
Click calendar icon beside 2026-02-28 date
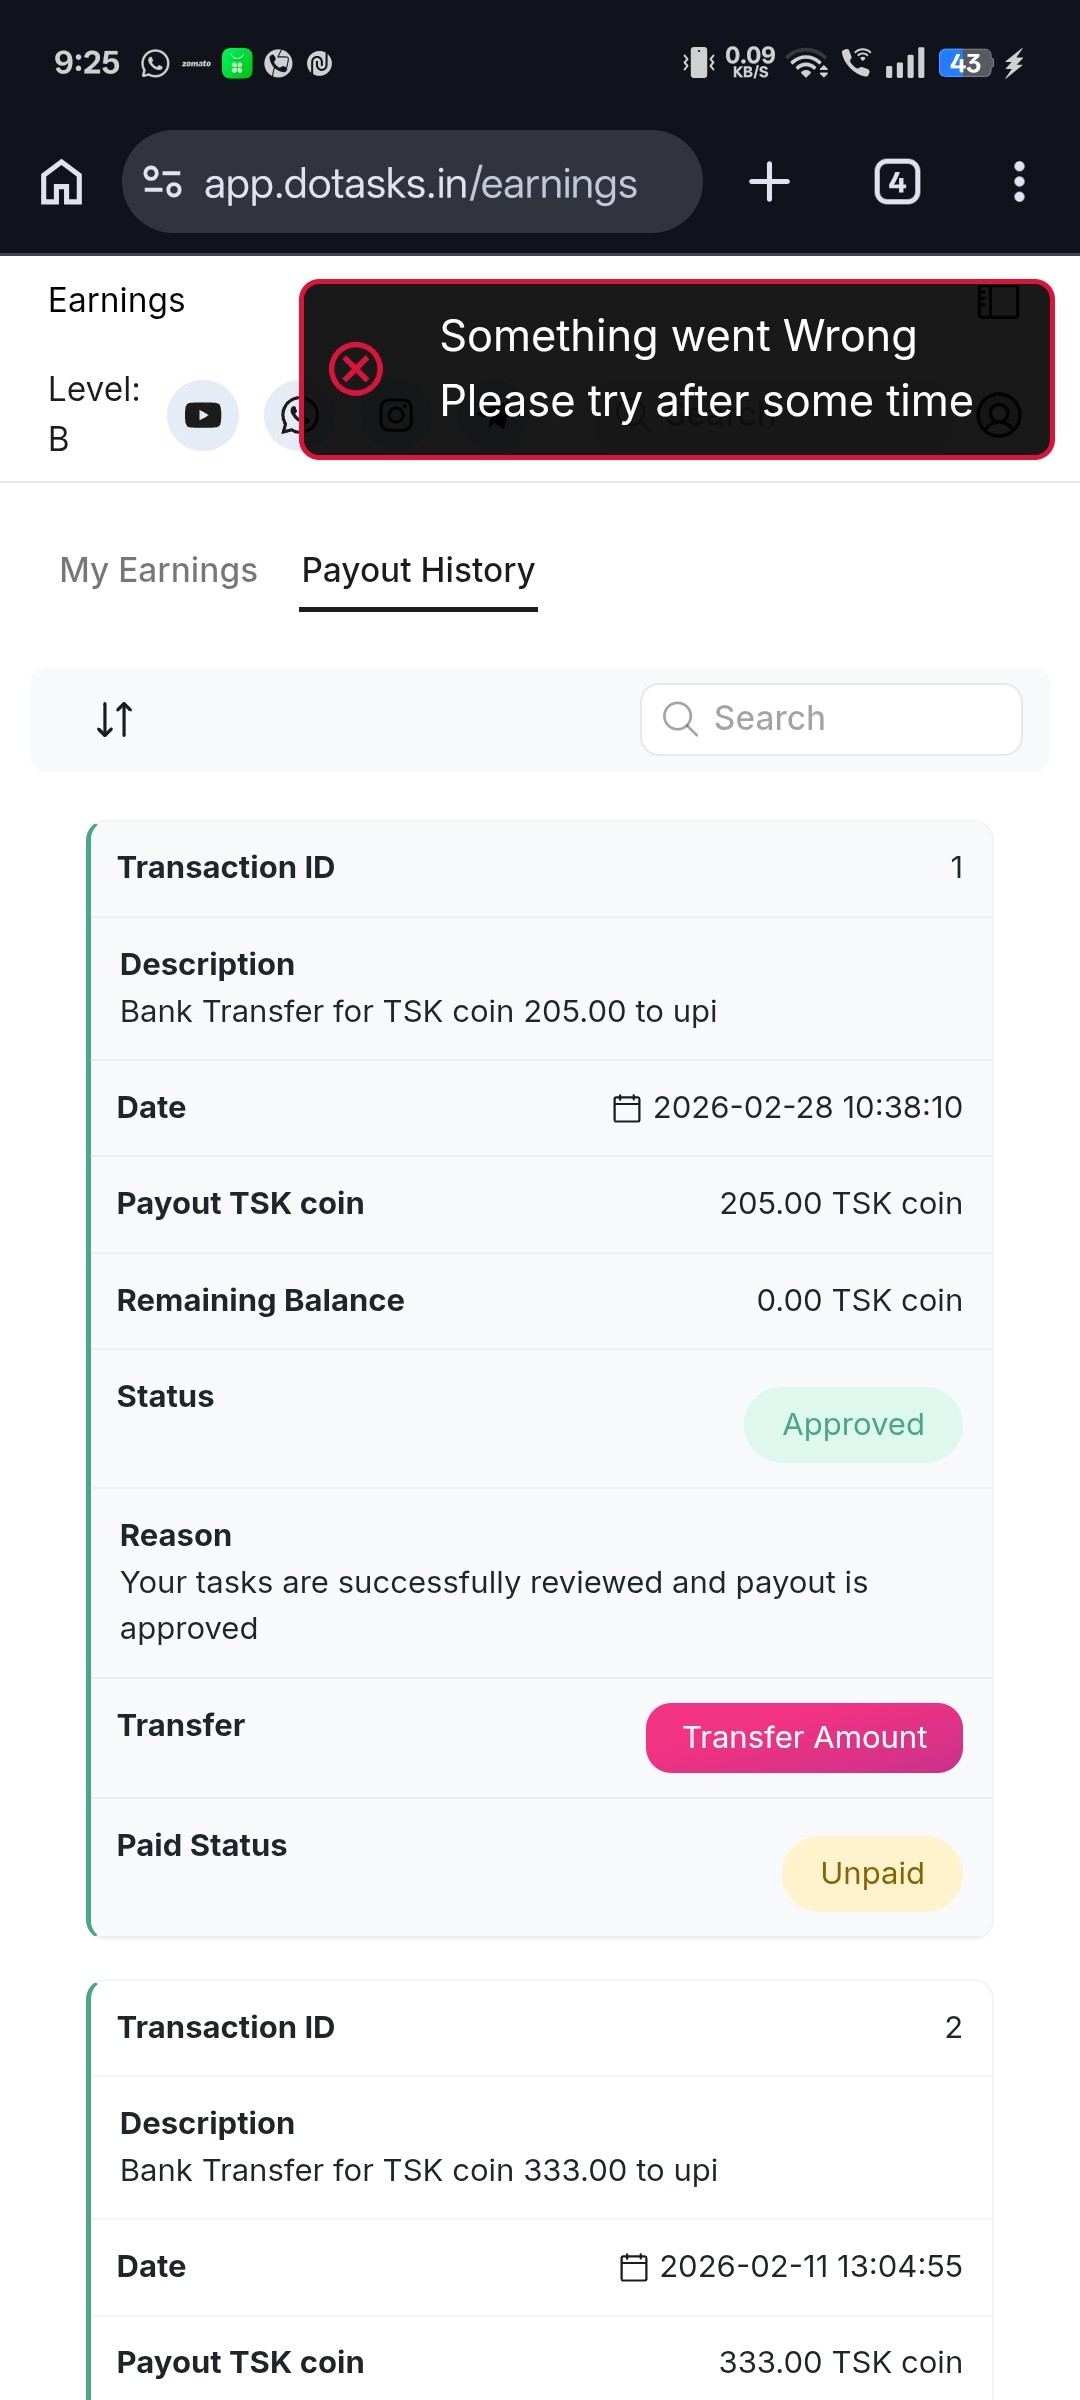626,1108
